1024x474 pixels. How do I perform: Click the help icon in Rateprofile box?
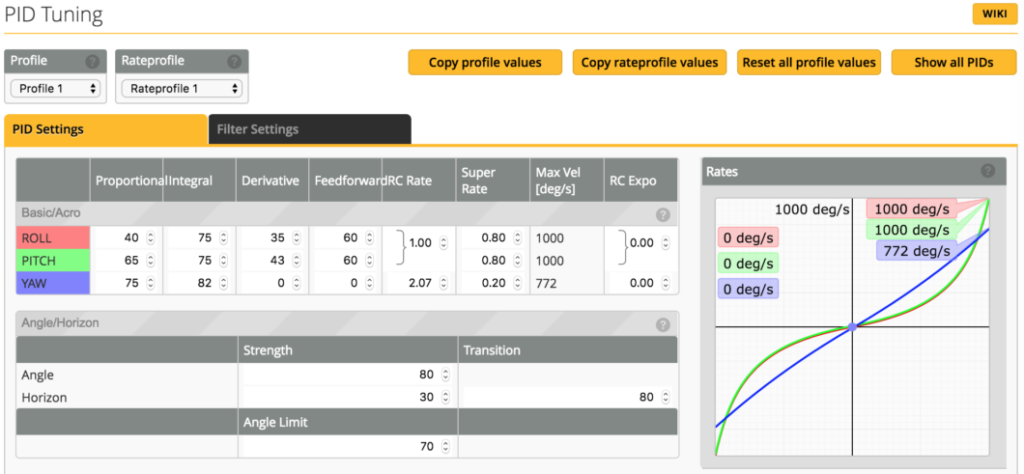234,61
